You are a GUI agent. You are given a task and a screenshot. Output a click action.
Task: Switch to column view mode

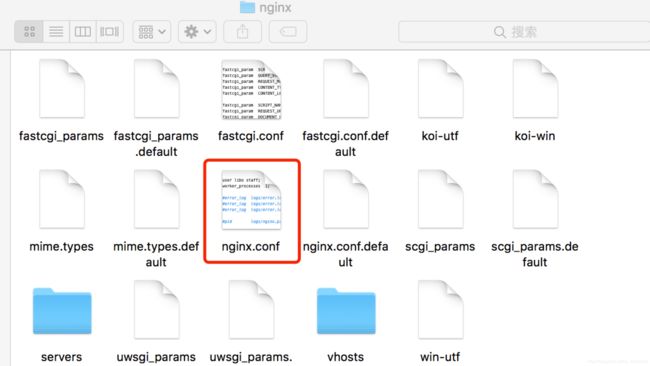pyautogui.click(x=82, y=32)
